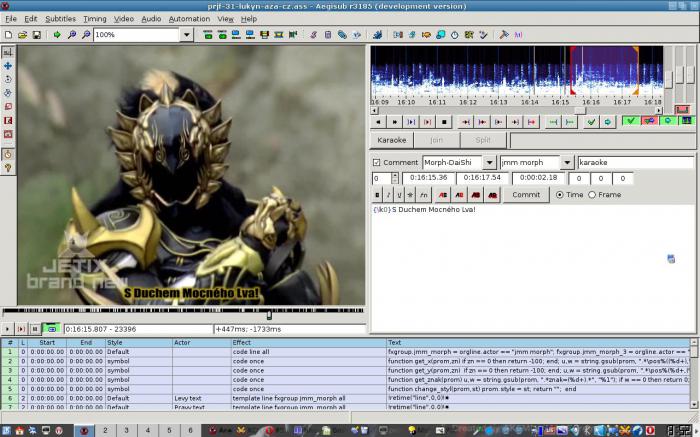Open the Audio menu
The width and height of the screenshot is (700, 437).
coord(151,19)
